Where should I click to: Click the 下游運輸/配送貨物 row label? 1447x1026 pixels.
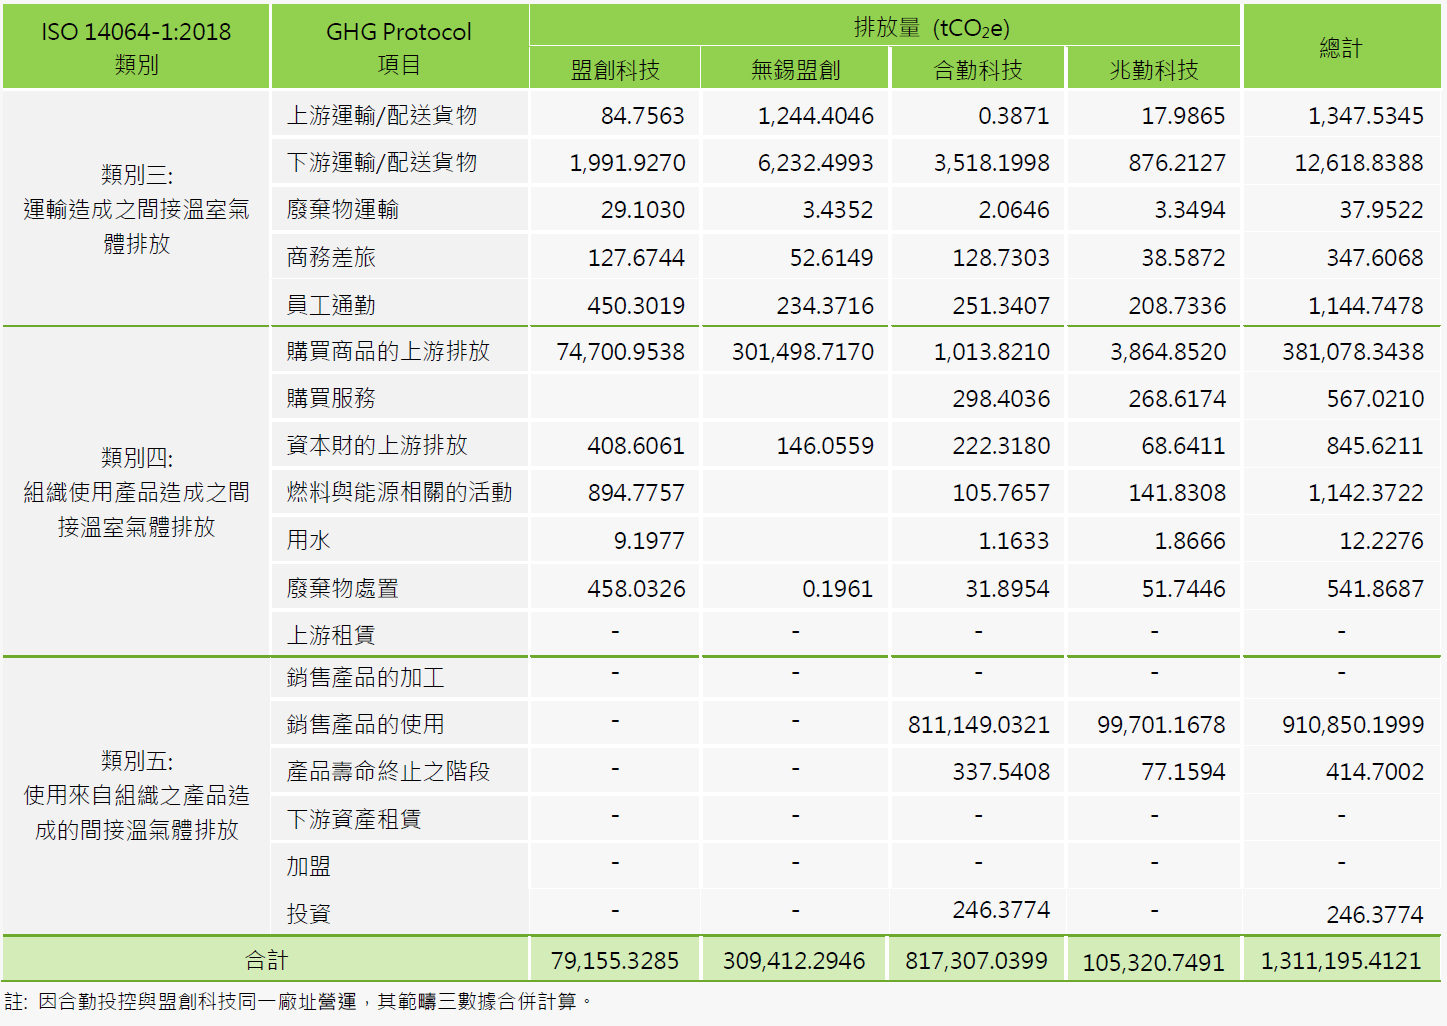[x=382, y=163]
